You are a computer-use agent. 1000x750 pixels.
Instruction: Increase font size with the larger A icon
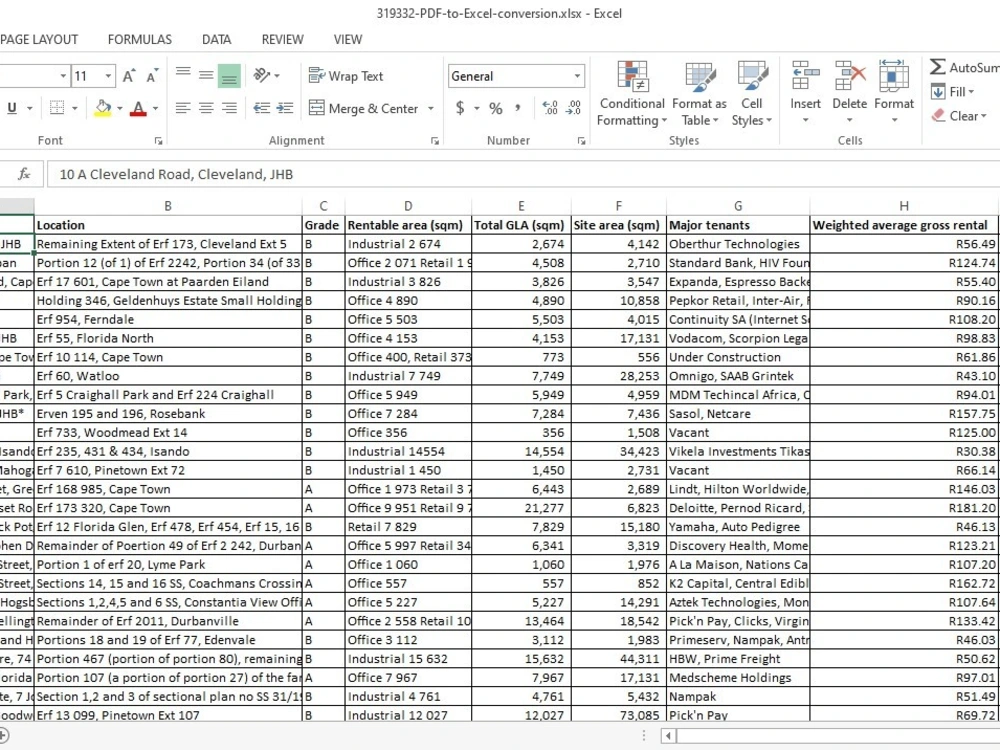(128, 77)
